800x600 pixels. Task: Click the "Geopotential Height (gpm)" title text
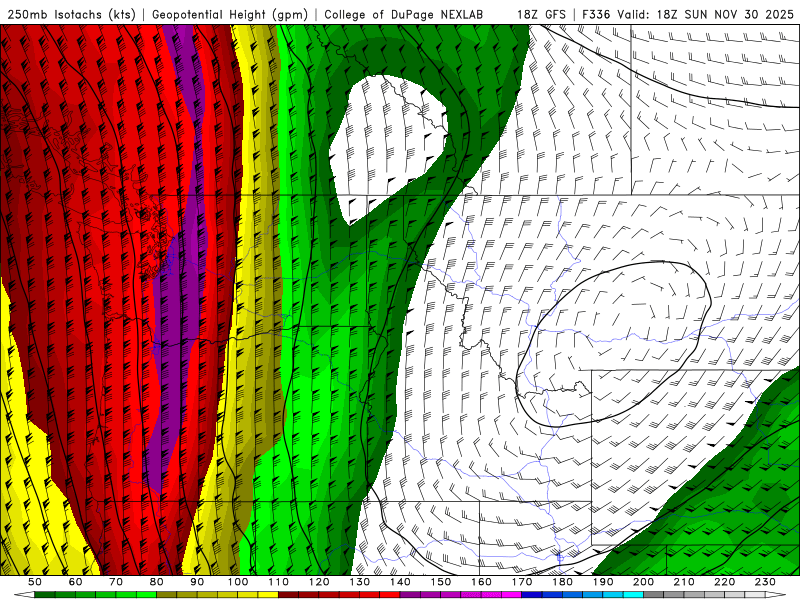tap(230, 14)
